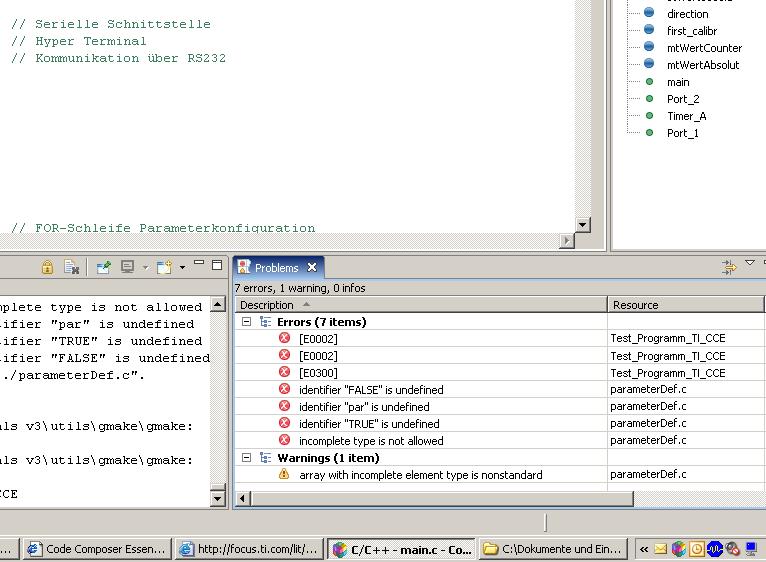Clear the console with the document-X icon
The image size is (766, 562).
pyautogui.click(x=71, y=267)
